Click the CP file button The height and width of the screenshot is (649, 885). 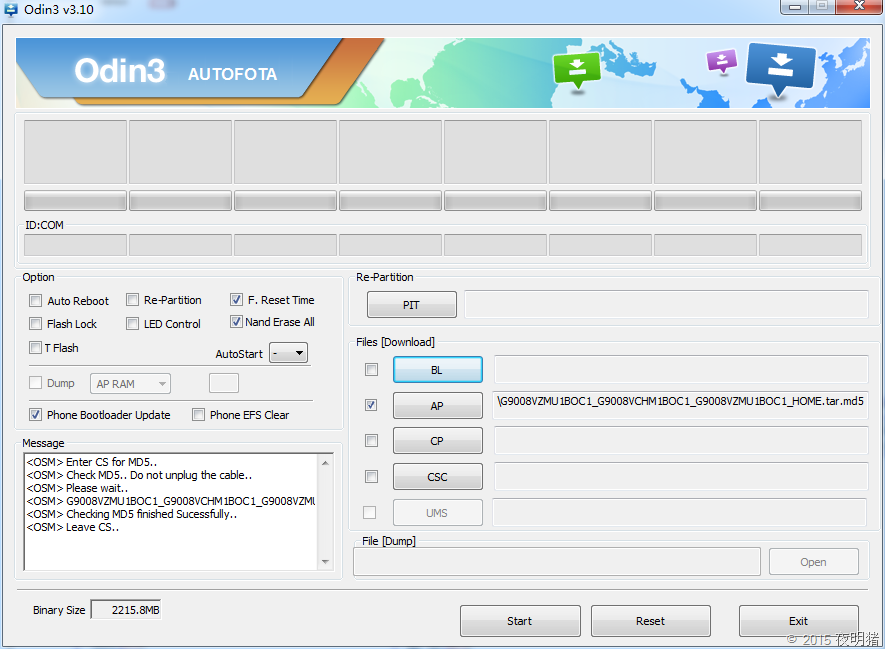point(437,441)
